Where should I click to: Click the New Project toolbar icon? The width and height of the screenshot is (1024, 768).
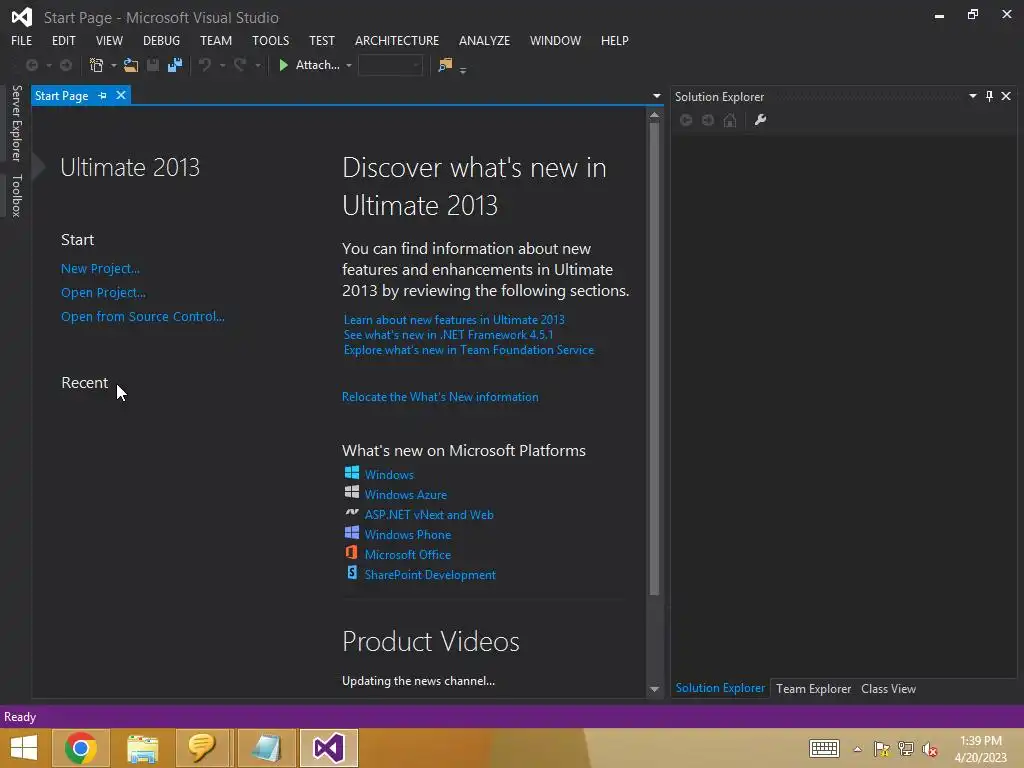(97, 65)
